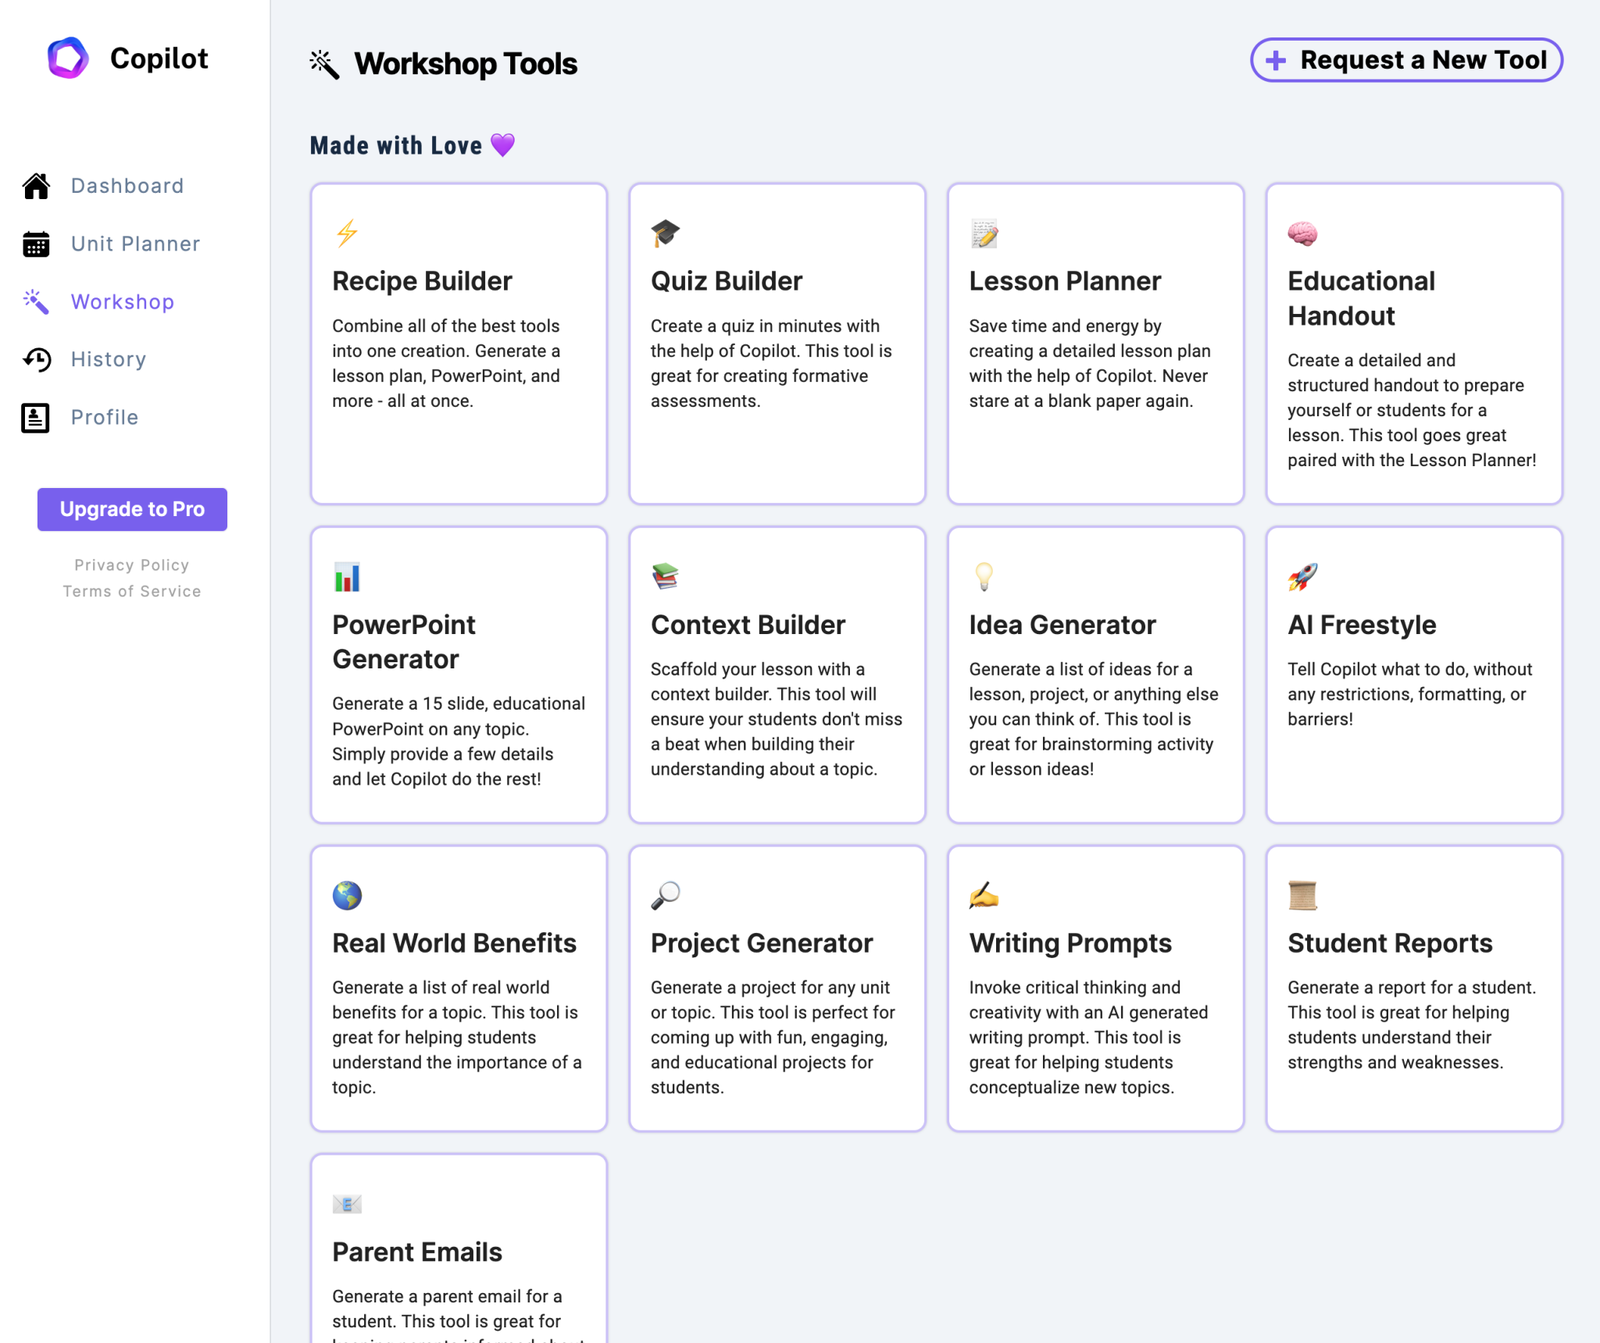Click the Real World Benefits globe icon
1600x1343 pixels.
[x=347, y=895]
